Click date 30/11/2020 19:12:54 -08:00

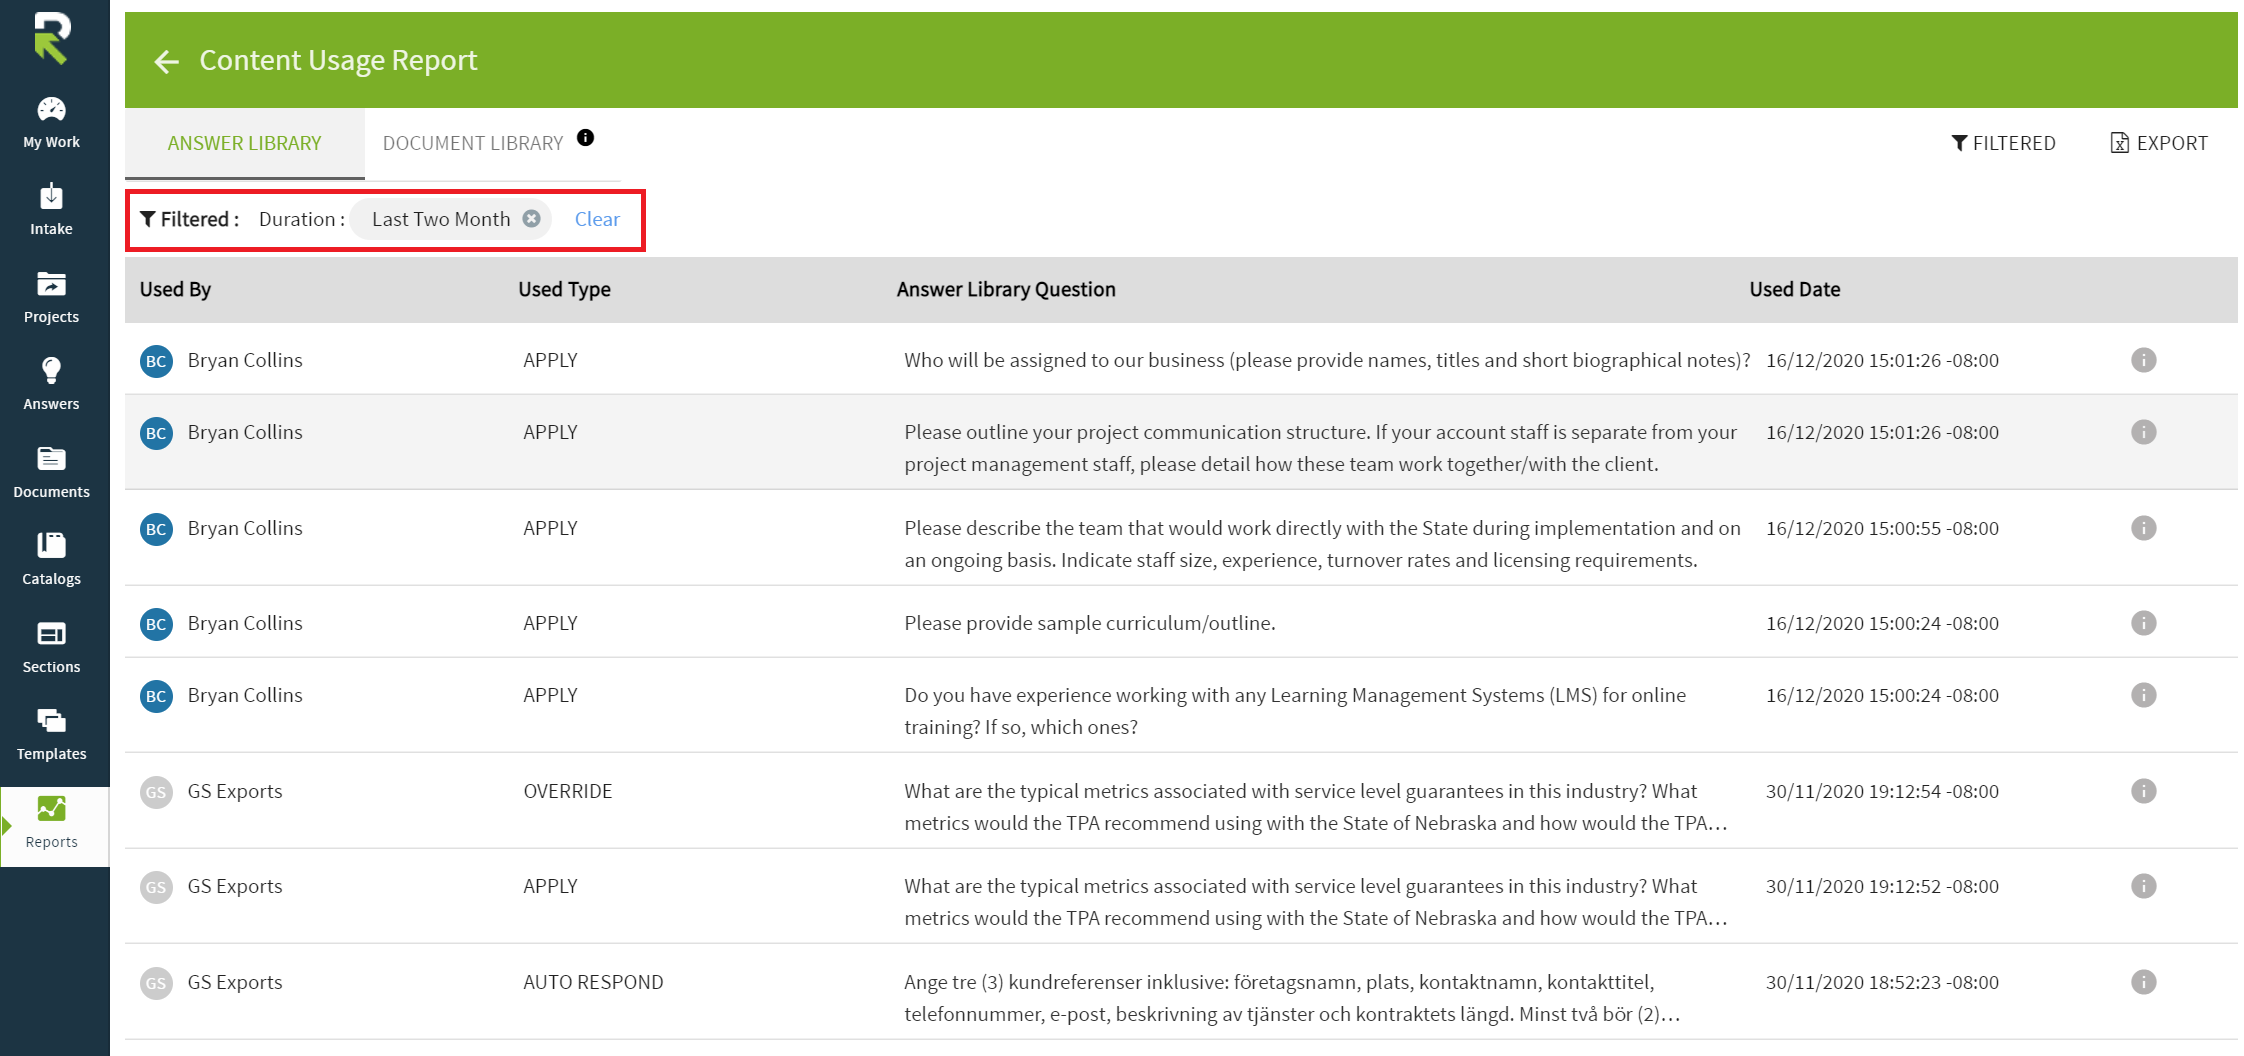click(1882, 791)
